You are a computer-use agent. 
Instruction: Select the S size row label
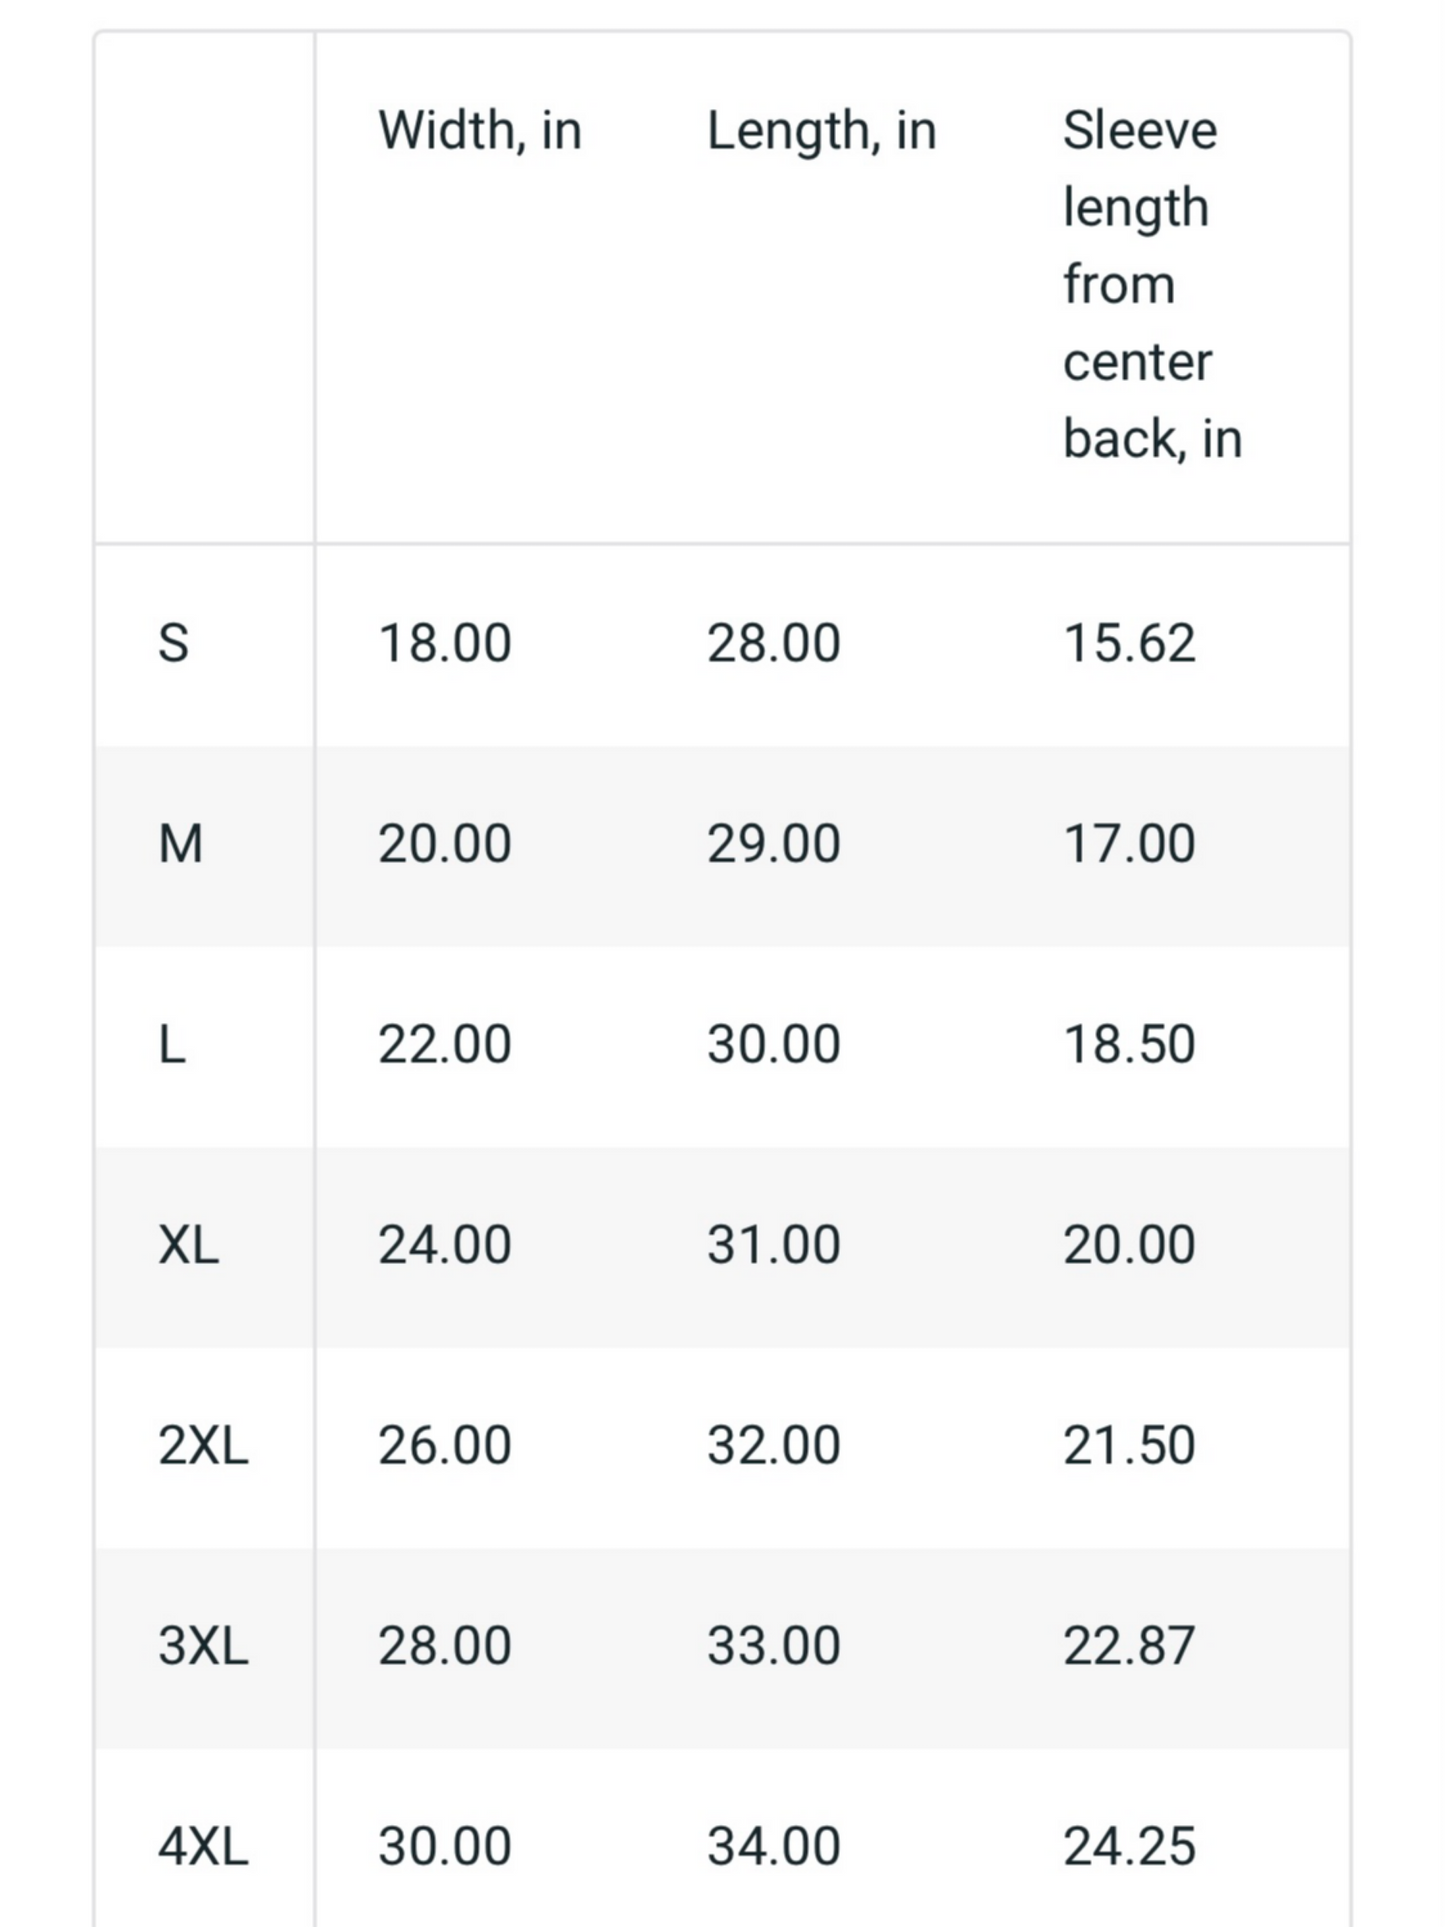[x=173, y=643]
